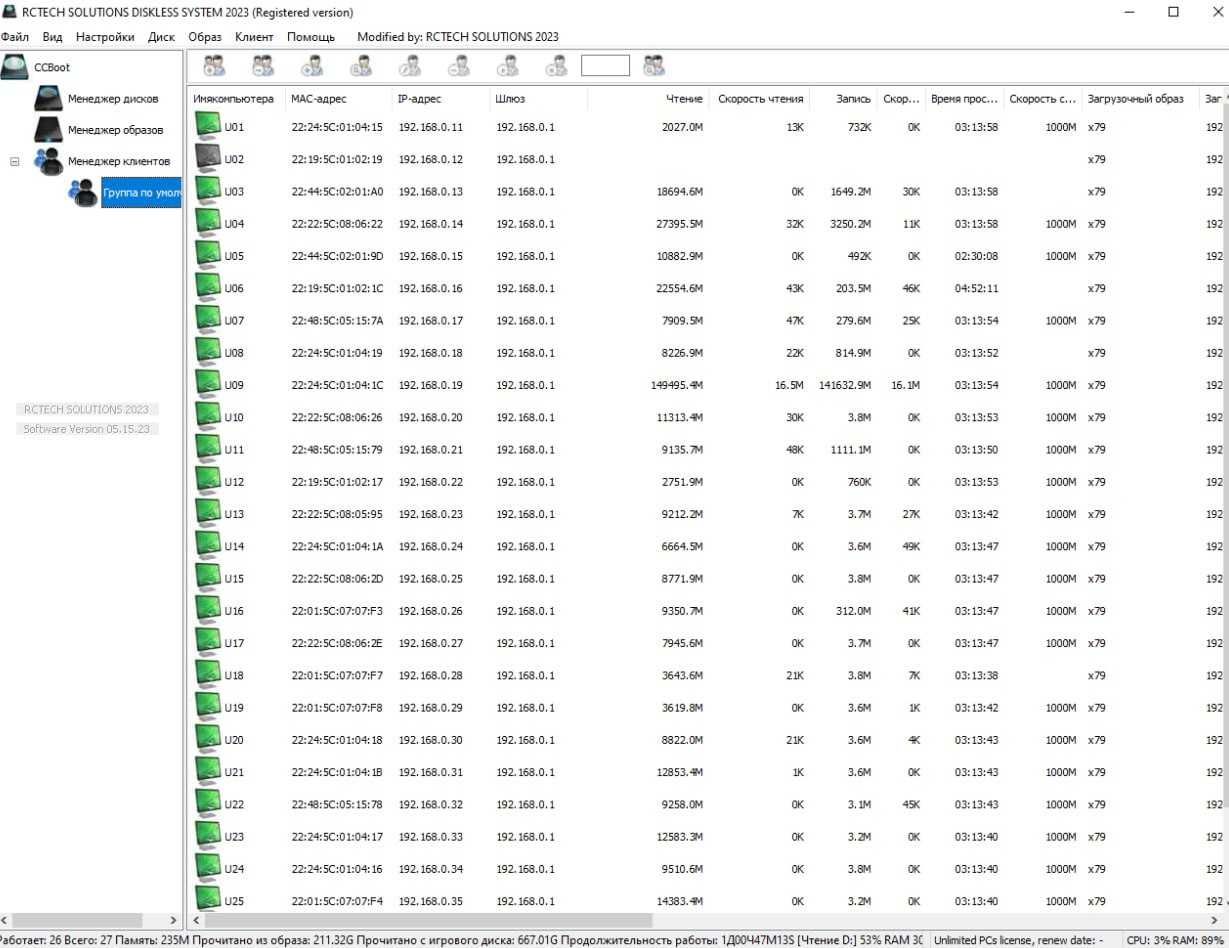Viewport: 1229px width, 948px height.
Task: Click MAC address 22:01:5C:07:07:F3
Action: click(x=337, y=611)
